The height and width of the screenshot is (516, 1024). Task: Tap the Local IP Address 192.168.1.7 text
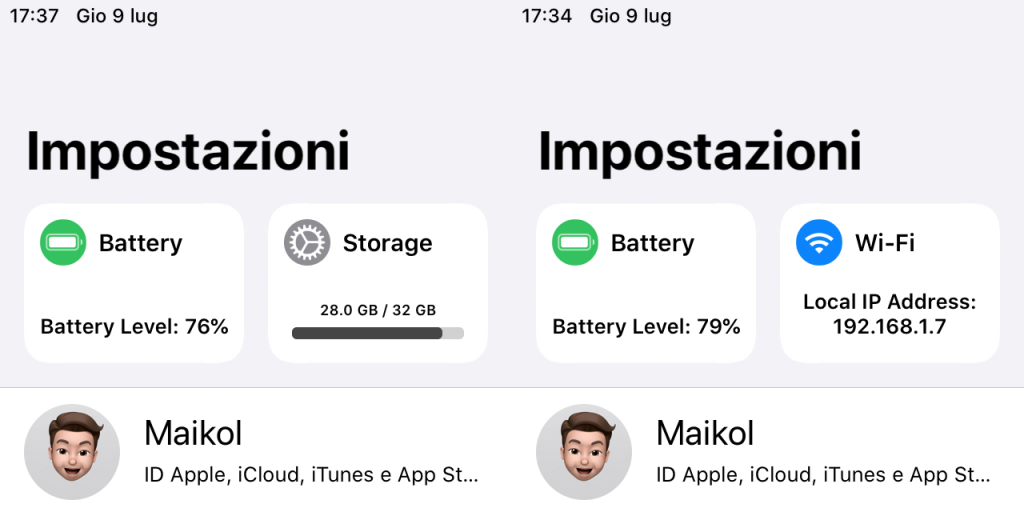pyautogui.click(x=889, y=314)
